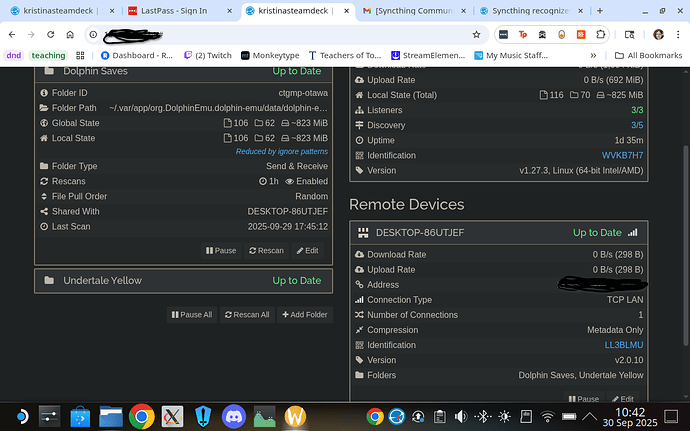Select the Folder ID value ctgmp-otawa
The height and width of the screenshot is (431, 690).
(x=303, y=93)
